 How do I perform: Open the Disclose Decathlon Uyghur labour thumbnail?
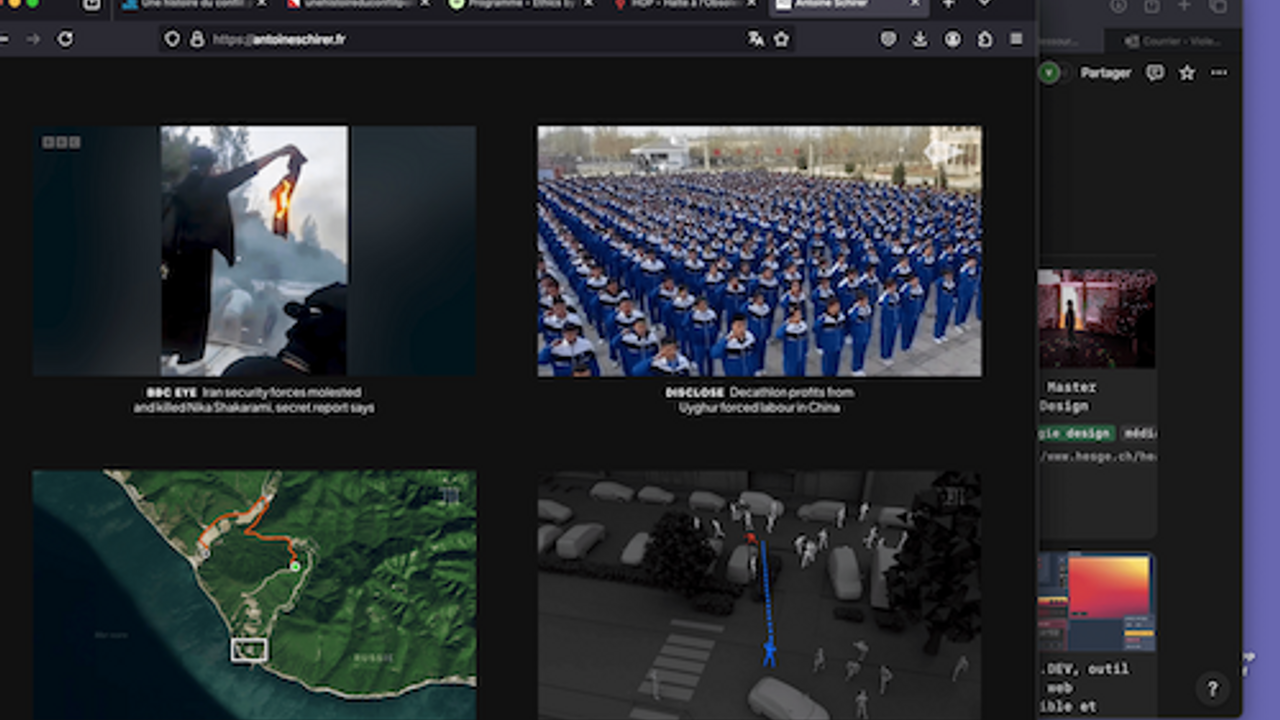759,250
